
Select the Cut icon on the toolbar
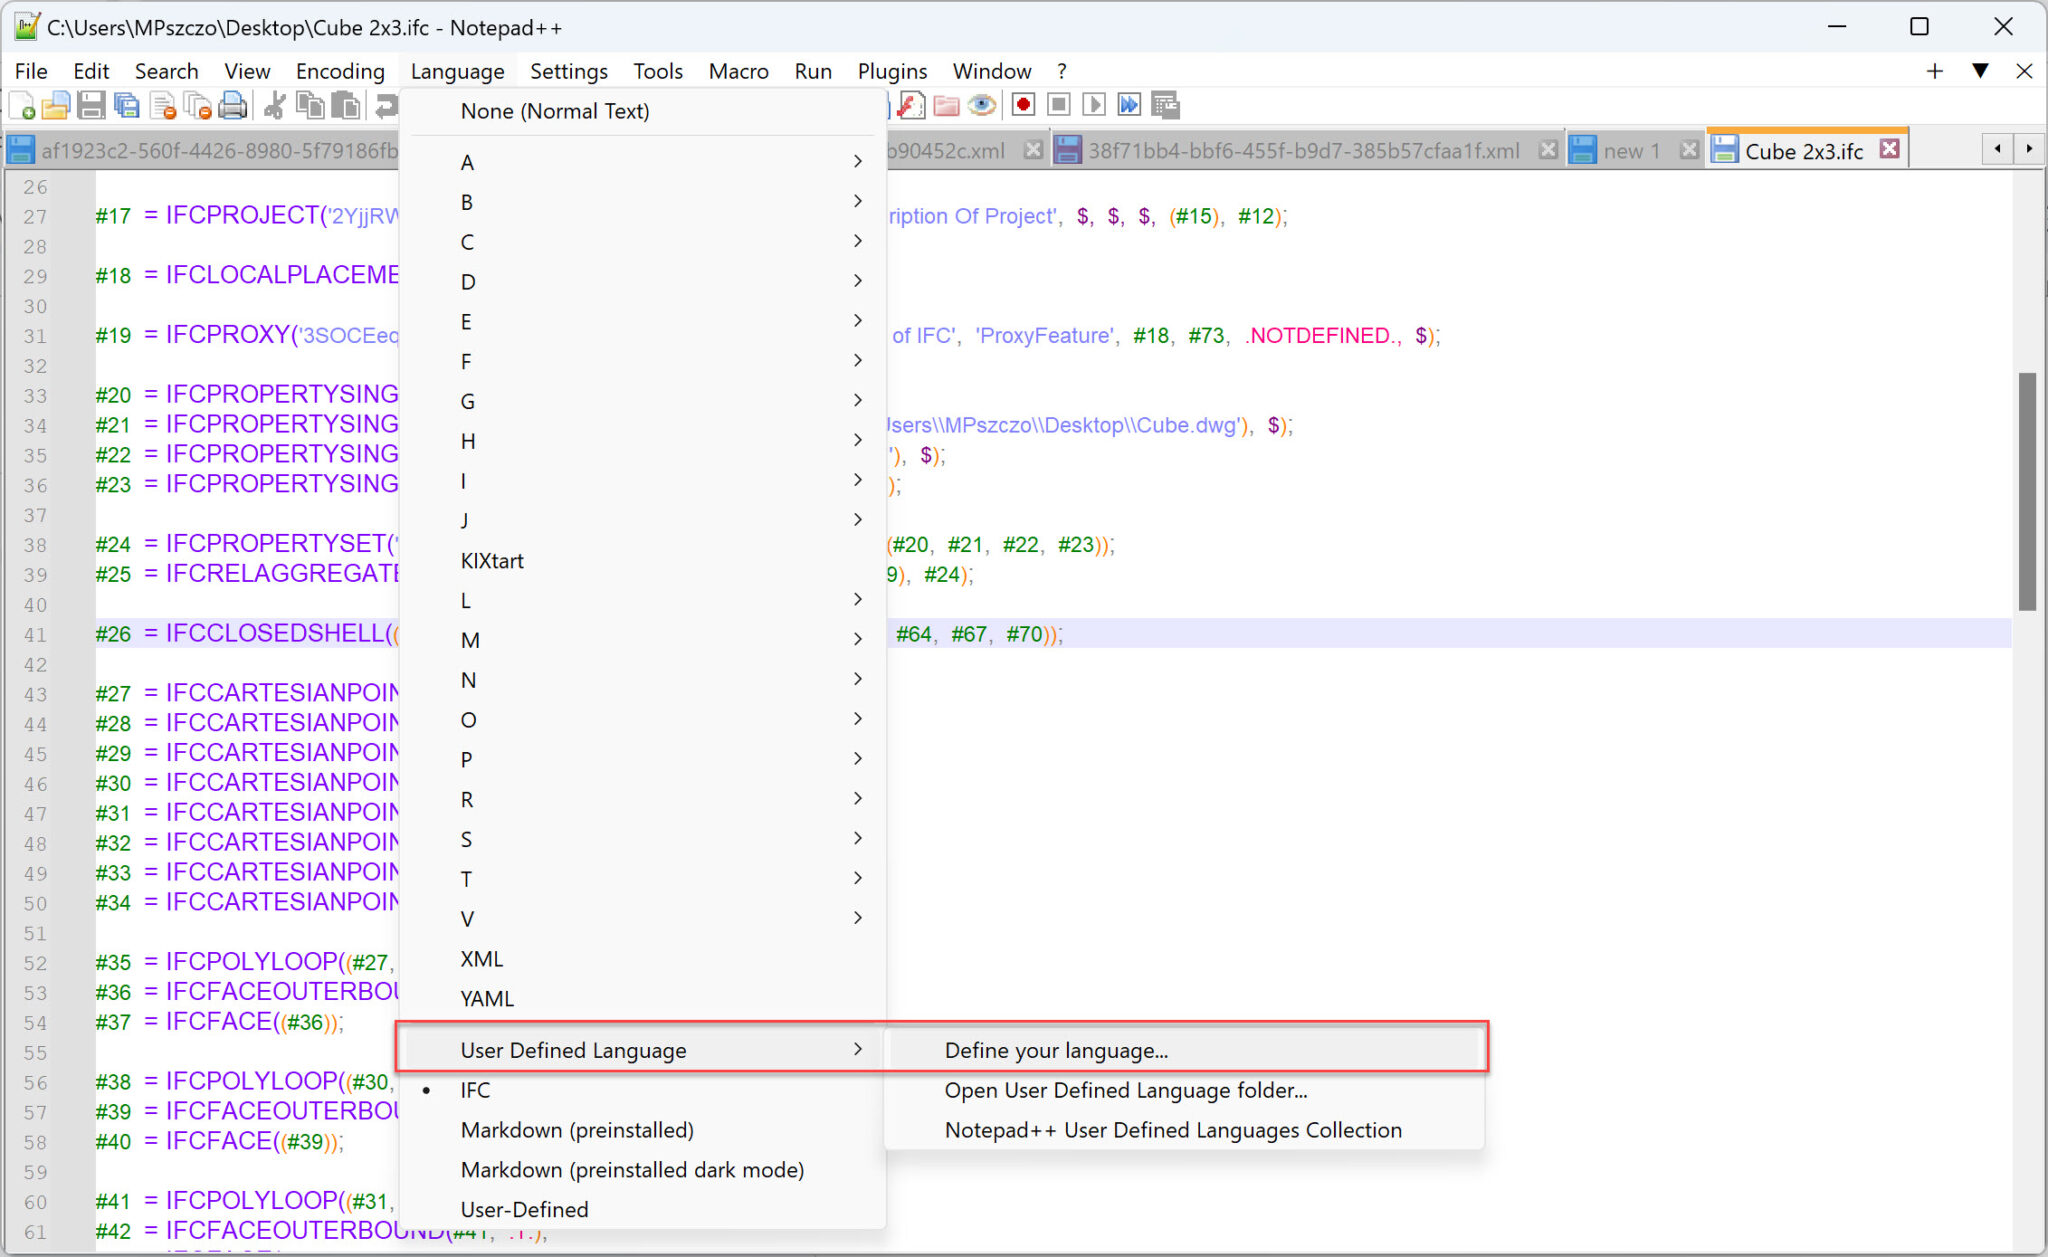point(273,105)
